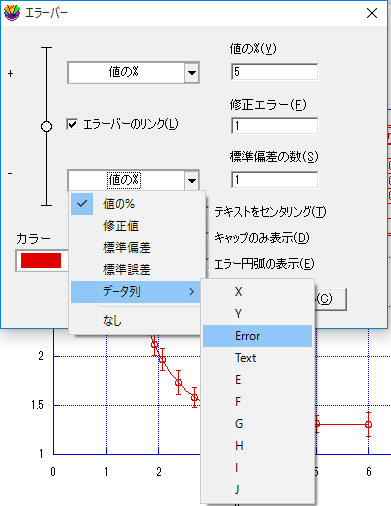Expand the データ列 submenu

[x=136, y=292]
